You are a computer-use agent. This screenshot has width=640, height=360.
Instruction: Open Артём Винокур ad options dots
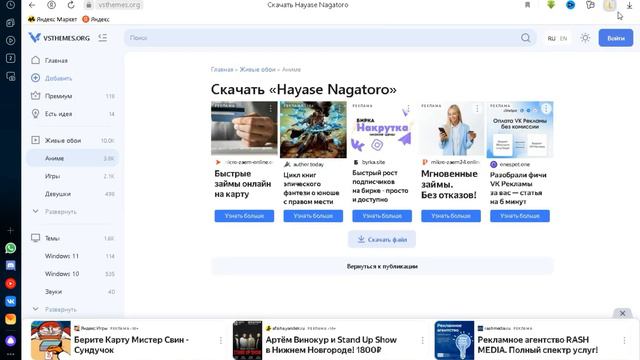pyautogui.click(x=422, y=340)
